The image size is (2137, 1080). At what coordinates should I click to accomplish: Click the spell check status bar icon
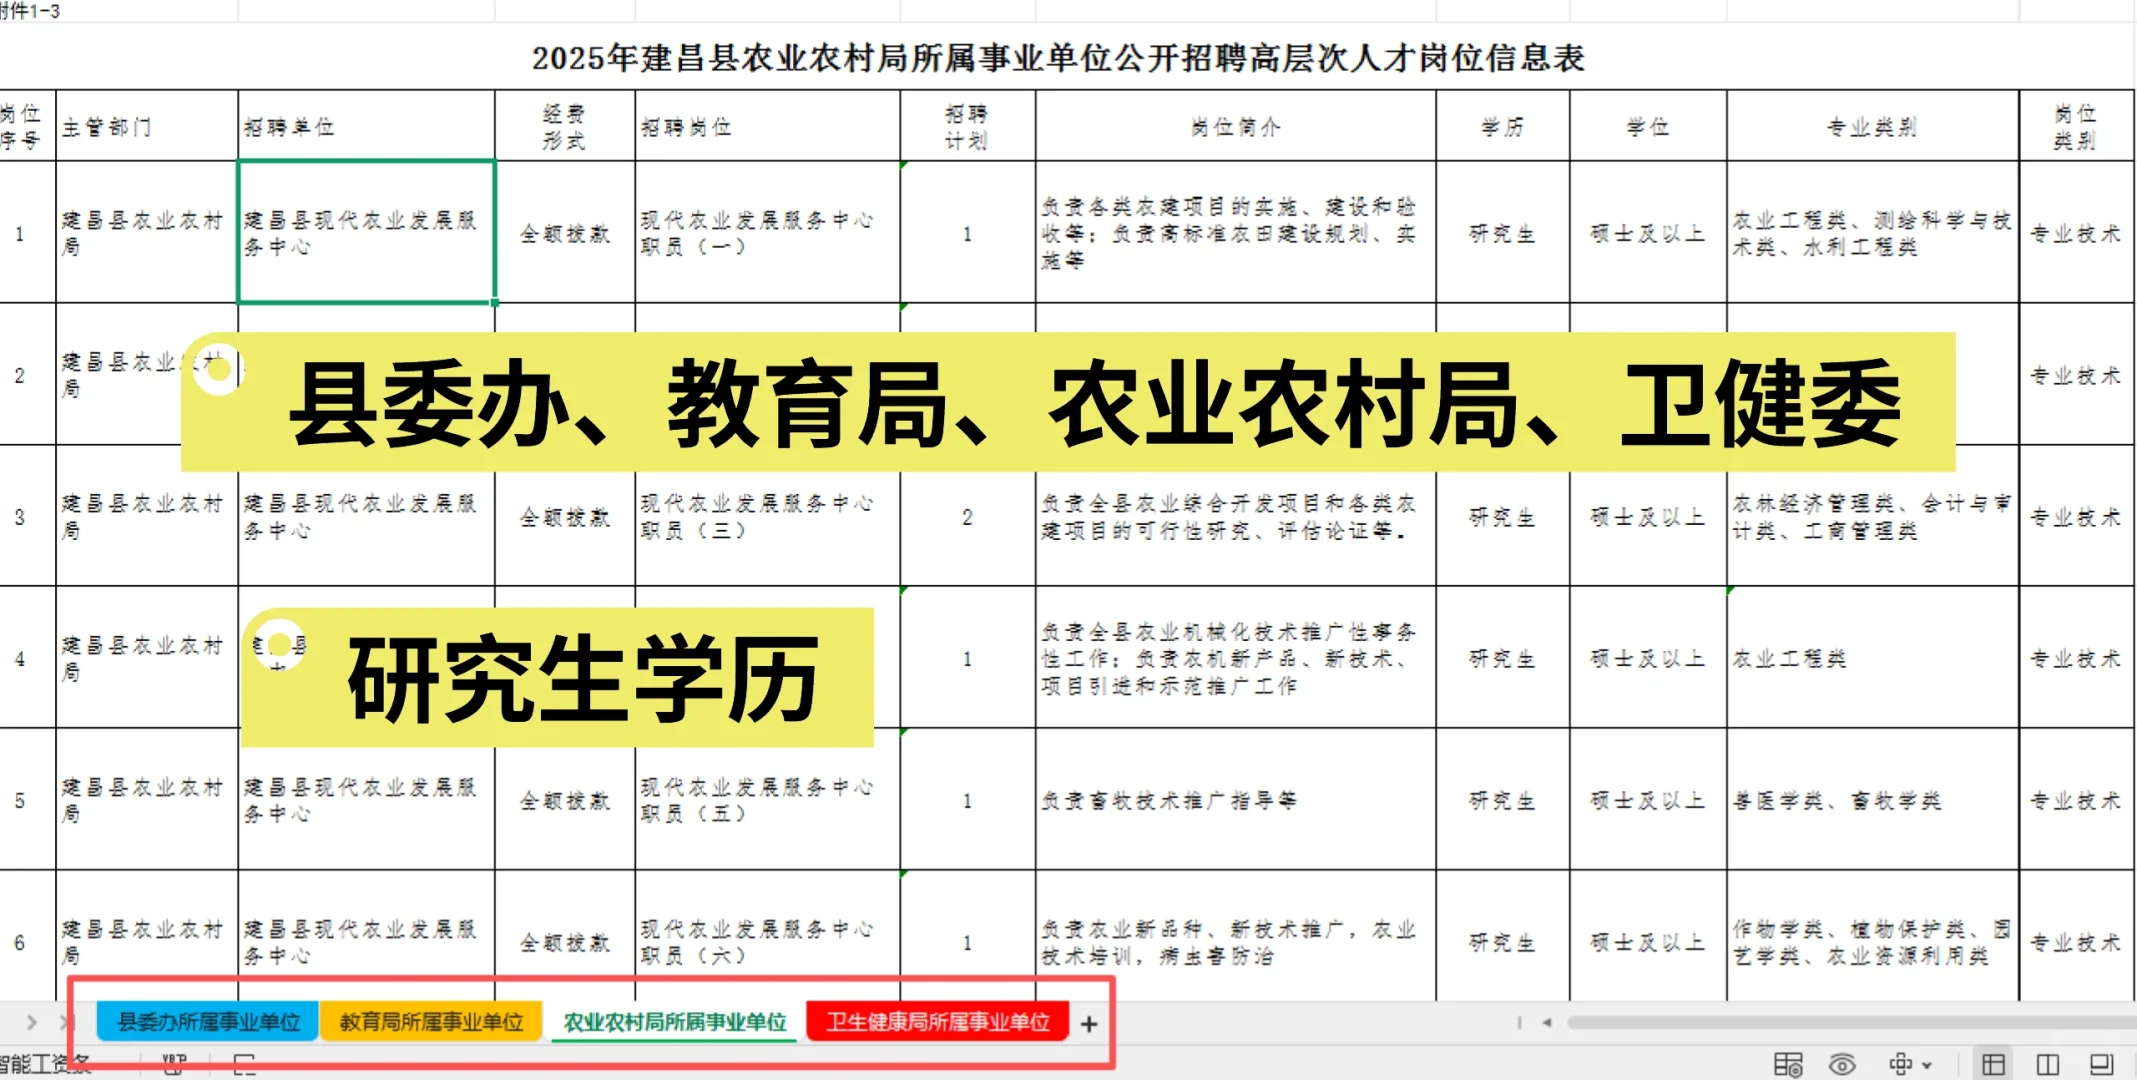(174, 1063)
